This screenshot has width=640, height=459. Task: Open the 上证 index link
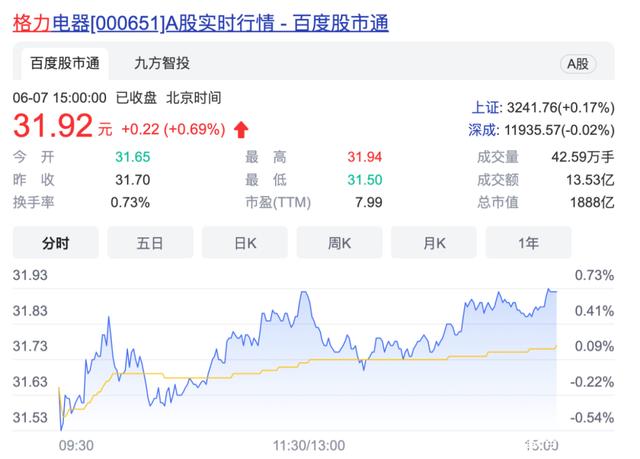pyautogui.click(x=485, y=108)
